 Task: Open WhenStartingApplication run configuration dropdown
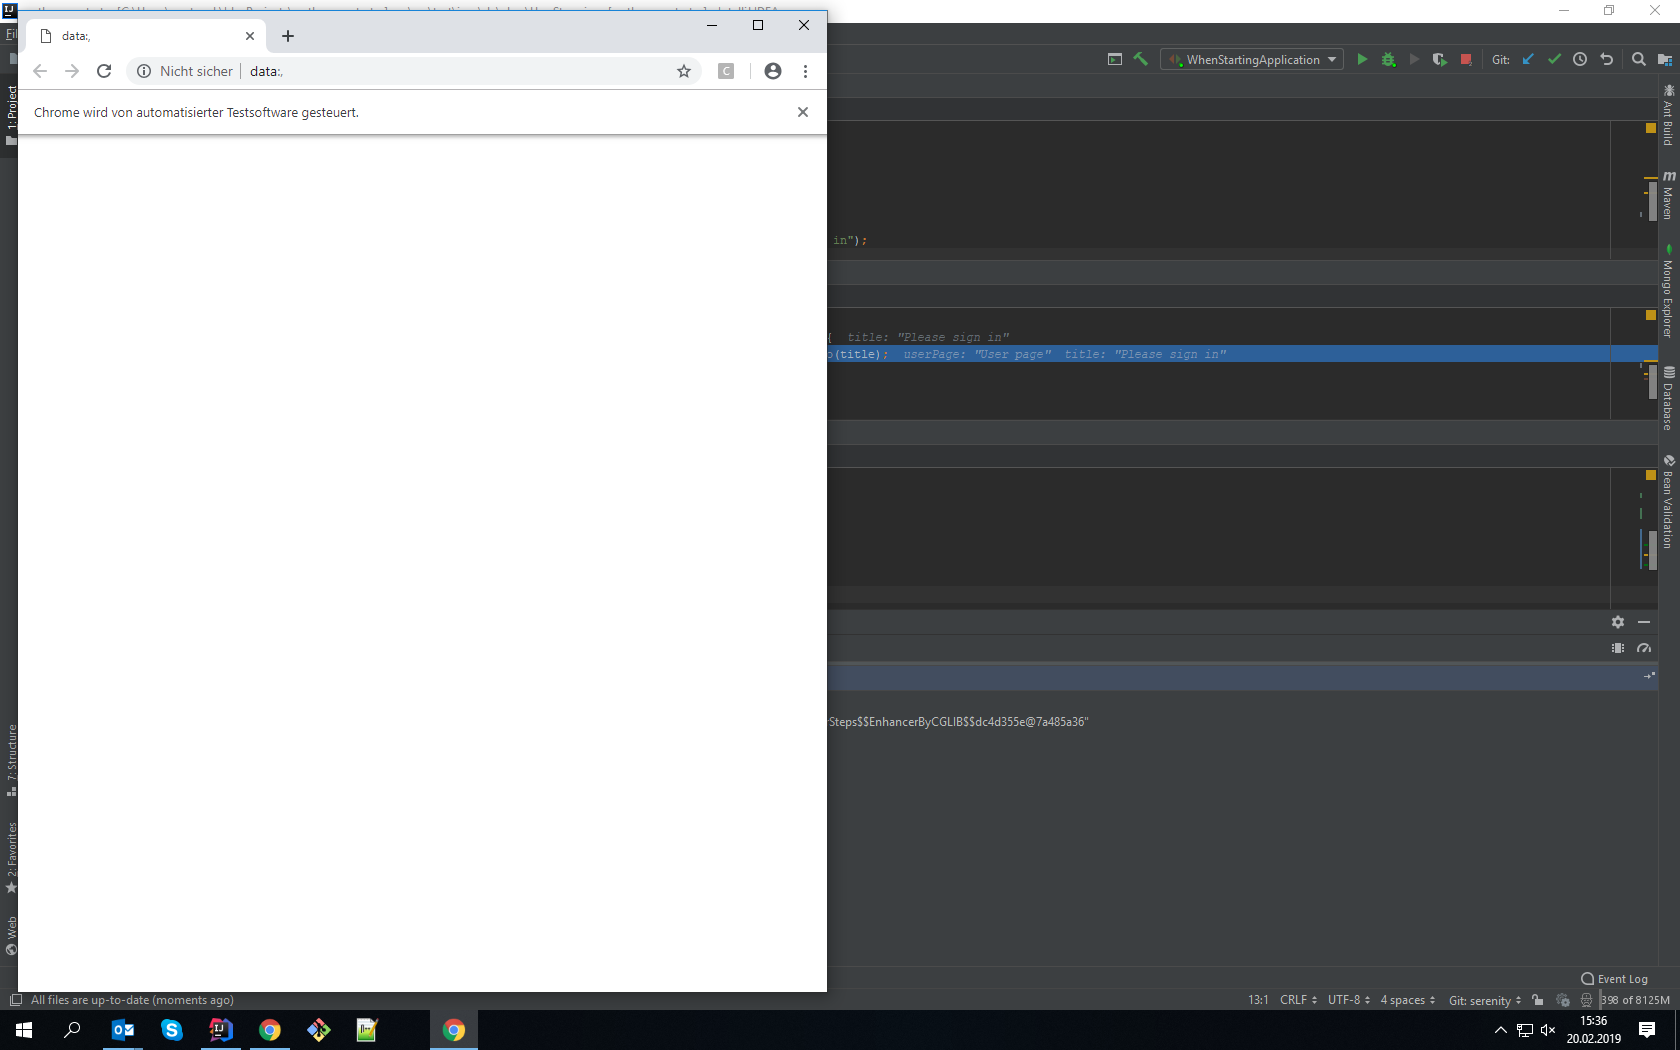coord(1252,60)
